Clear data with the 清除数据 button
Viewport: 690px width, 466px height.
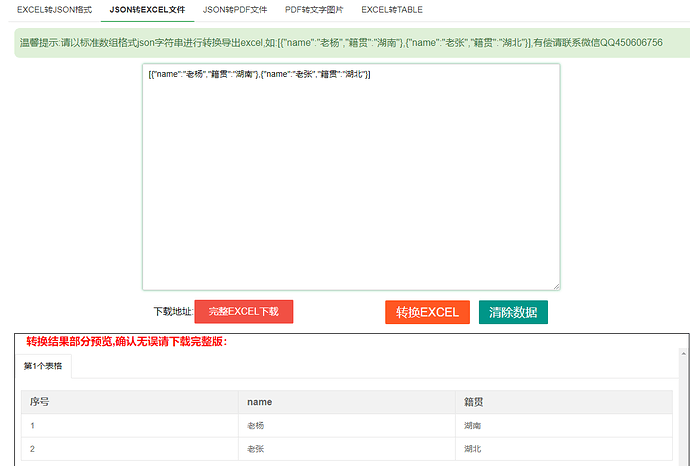[513, 312]
